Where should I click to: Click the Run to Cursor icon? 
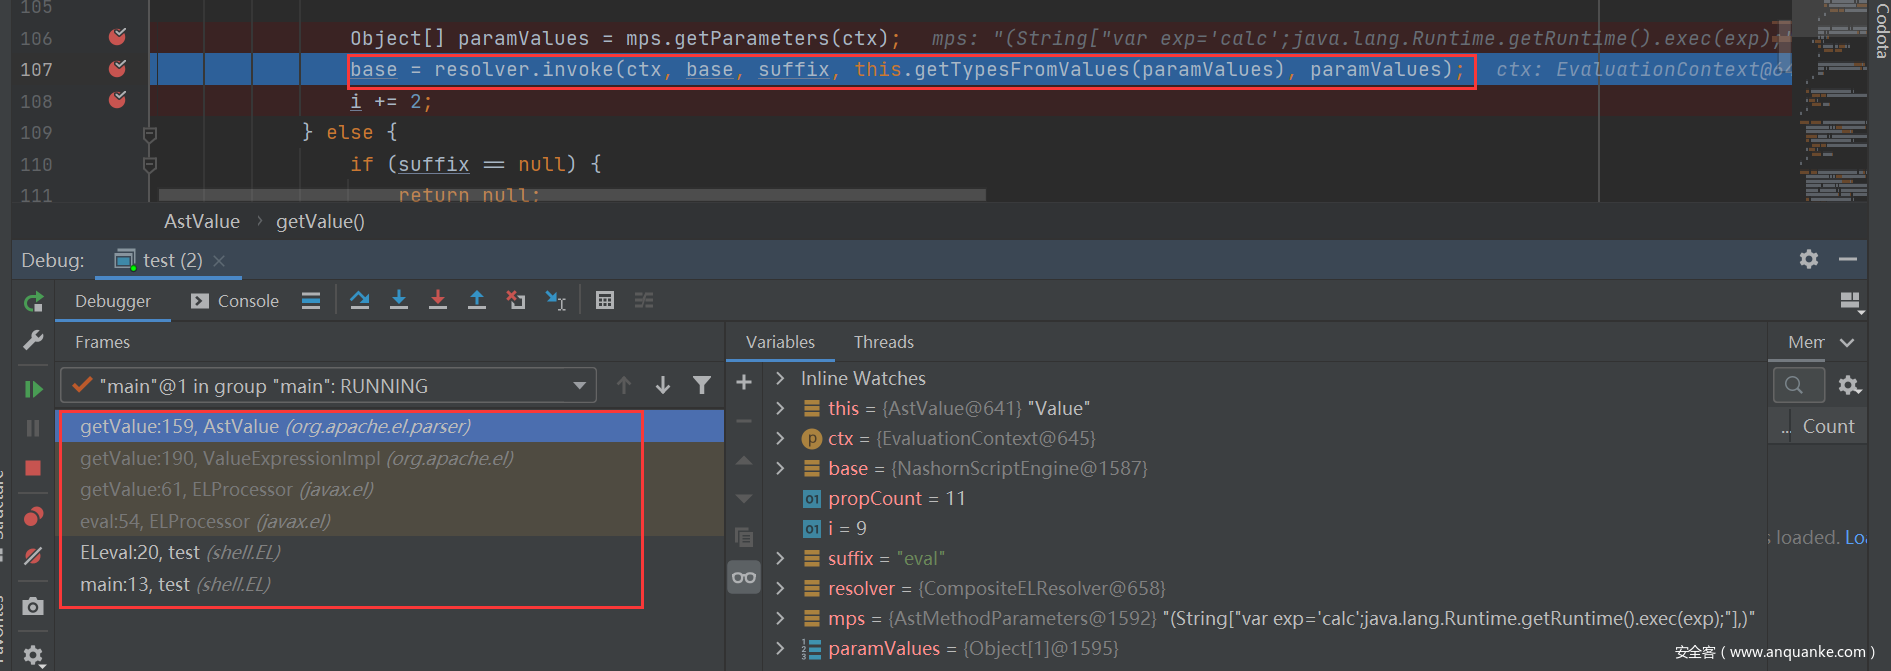555,300
